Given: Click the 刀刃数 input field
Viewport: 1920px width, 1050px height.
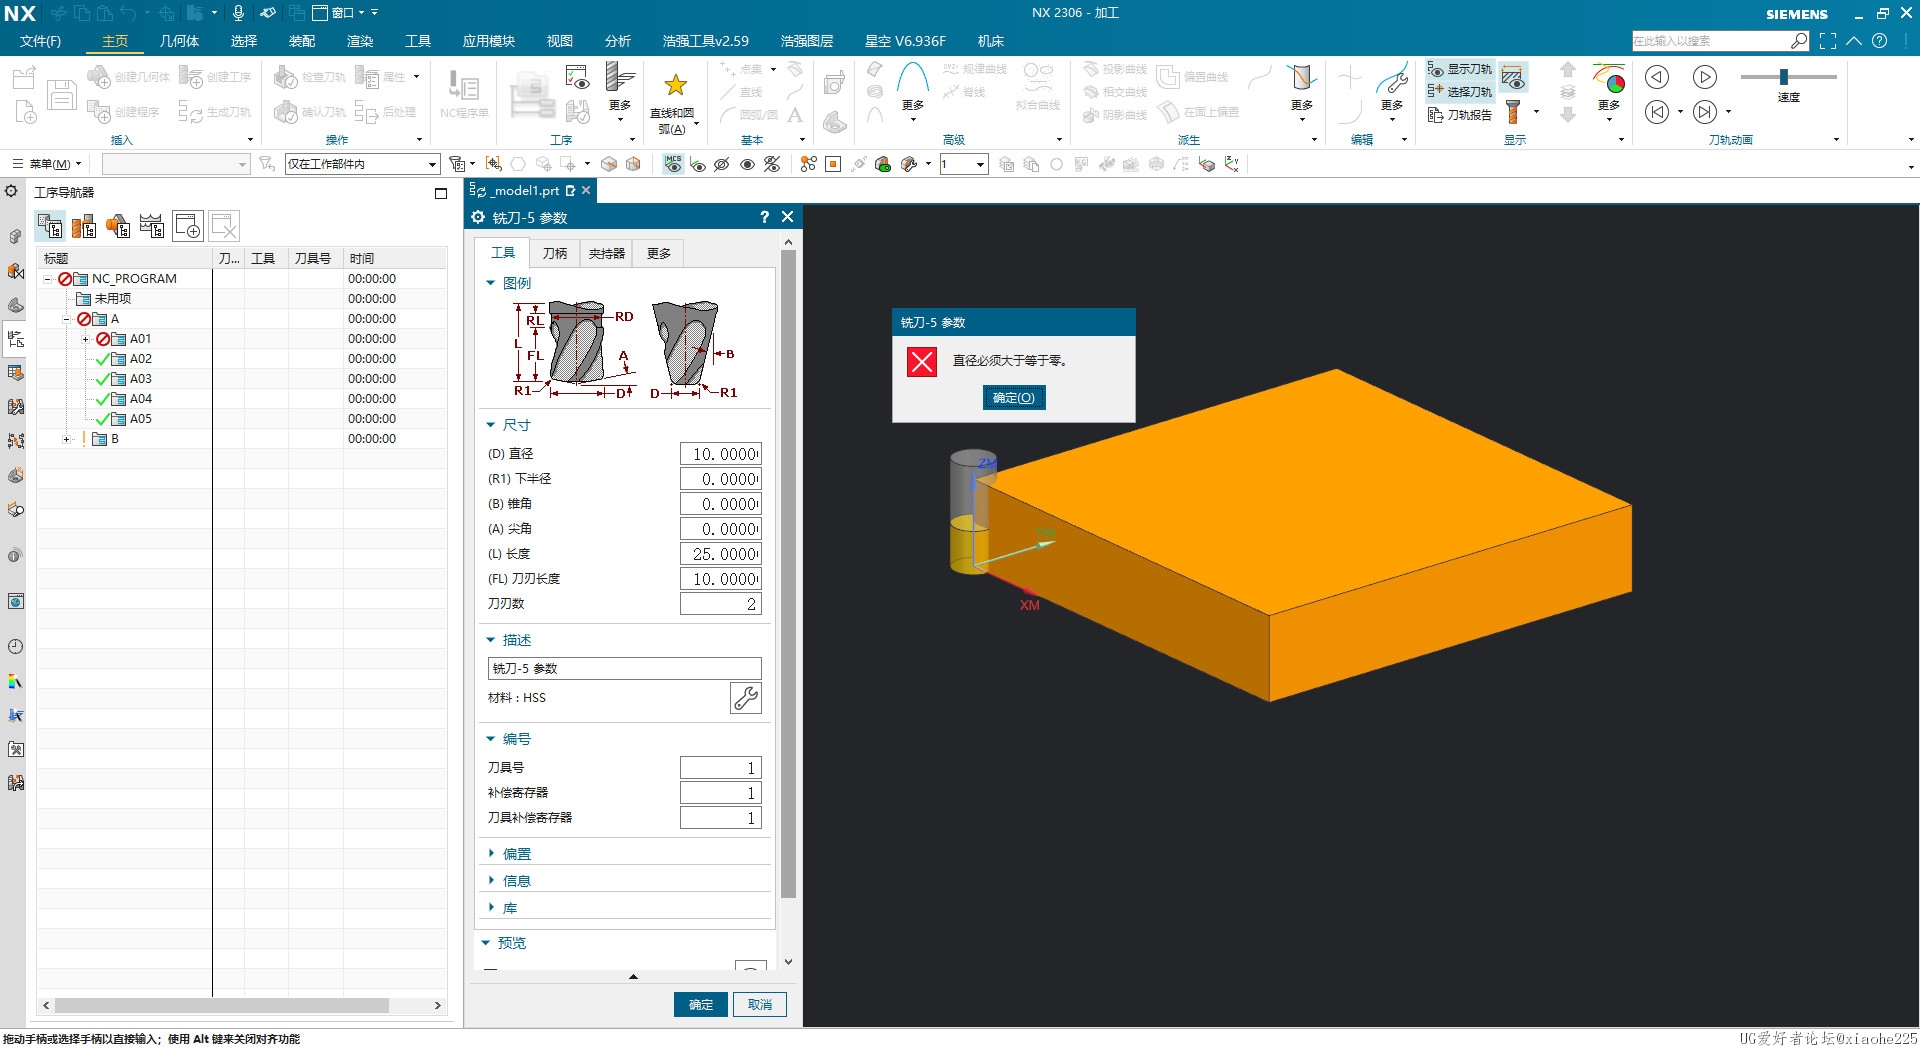Looking at the screenshot, I should tap(721, 604).
